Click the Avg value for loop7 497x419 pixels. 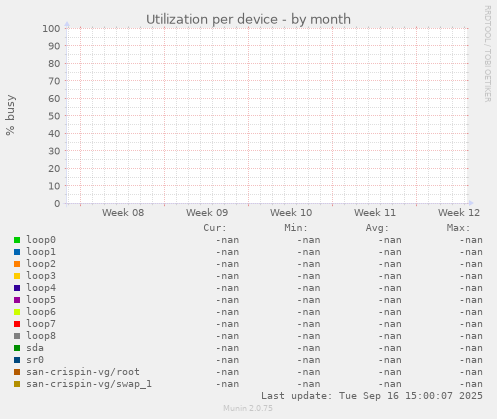click(x=390, y=324)
